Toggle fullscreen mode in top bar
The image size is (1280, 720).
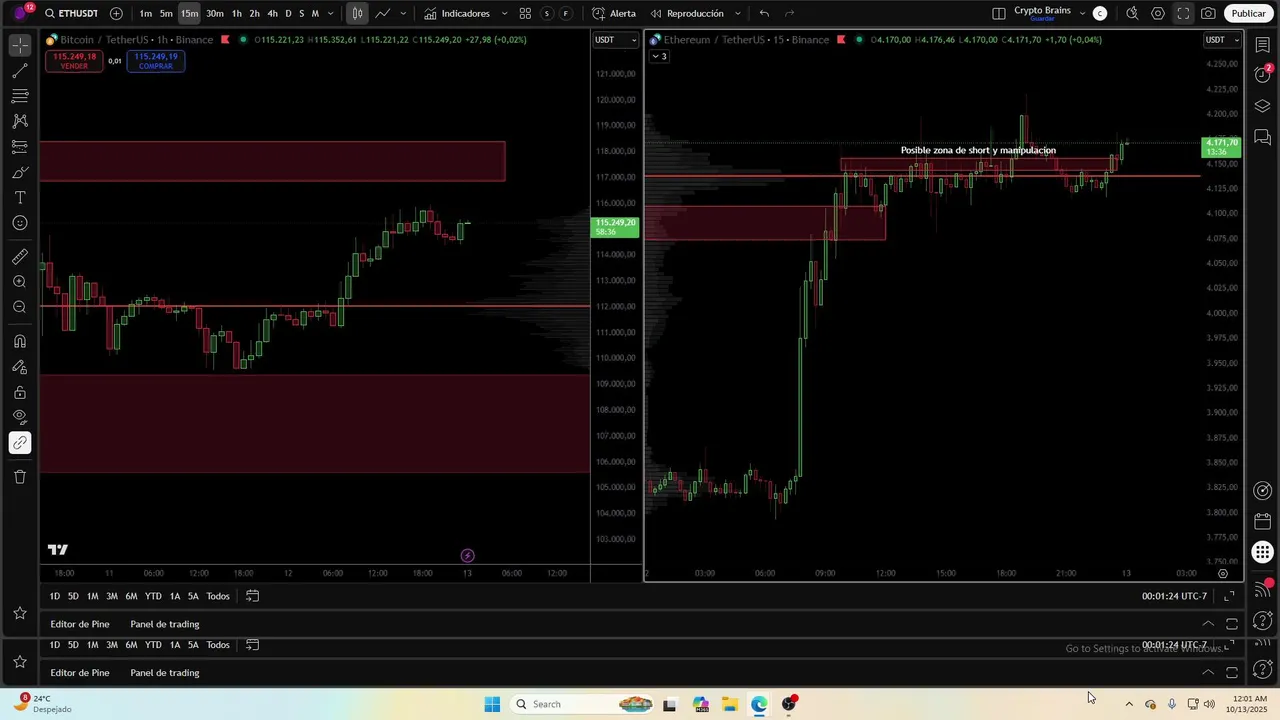coord(1183,14)
